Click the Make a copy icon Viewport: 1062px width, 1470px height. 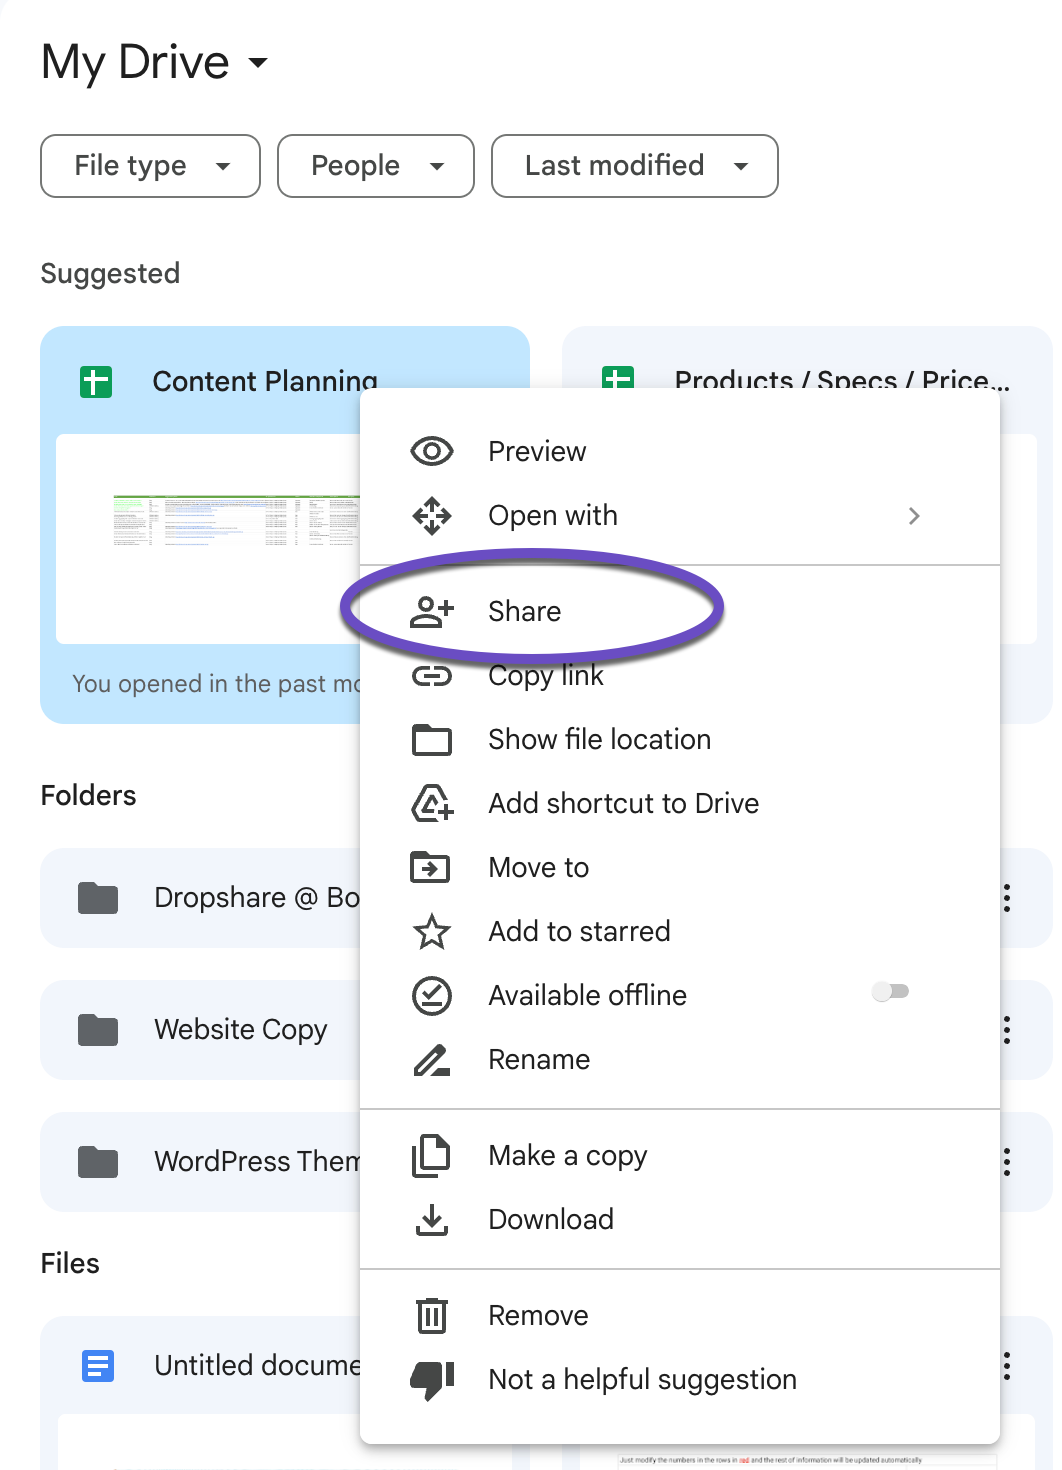(x=430, y=1155)
